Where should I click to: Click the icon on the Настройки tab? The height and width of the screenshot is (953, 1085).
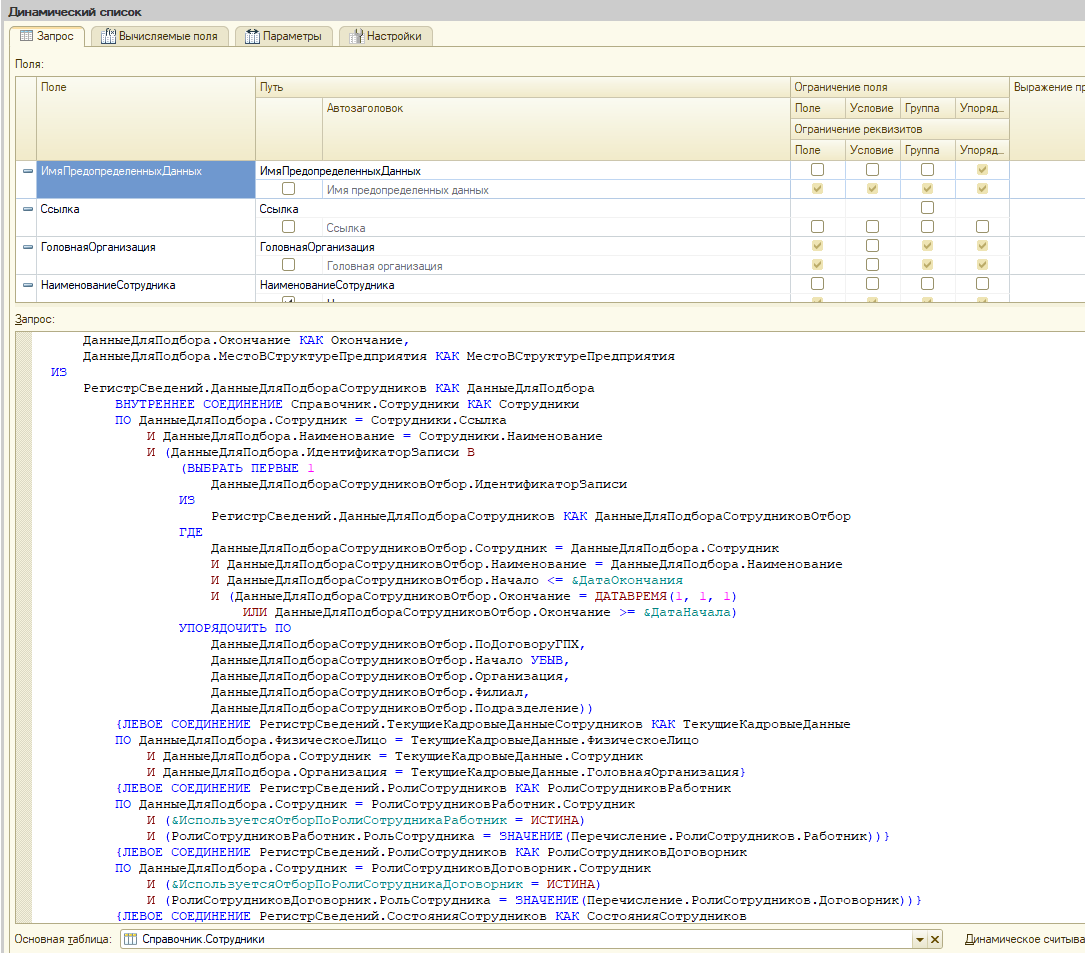pyautogui.click(x=356, y=36)
